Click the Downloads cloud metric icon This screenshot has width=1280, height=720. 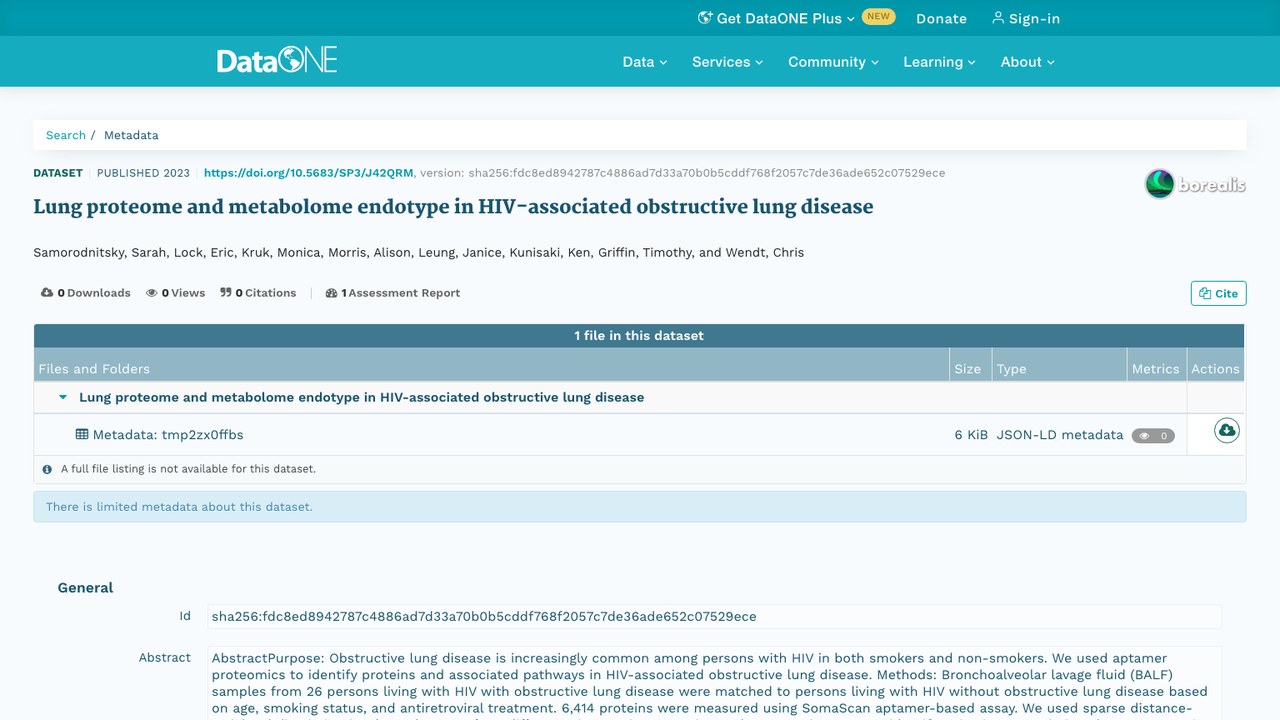47,293
